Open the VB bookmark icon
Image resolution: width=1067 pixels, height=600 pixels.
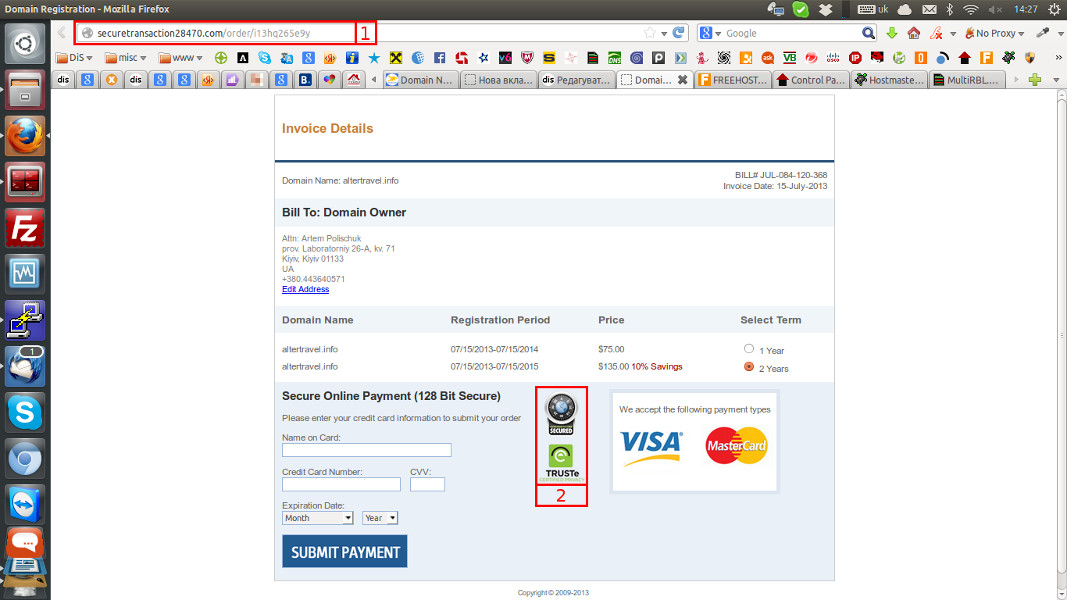point(789,58)
